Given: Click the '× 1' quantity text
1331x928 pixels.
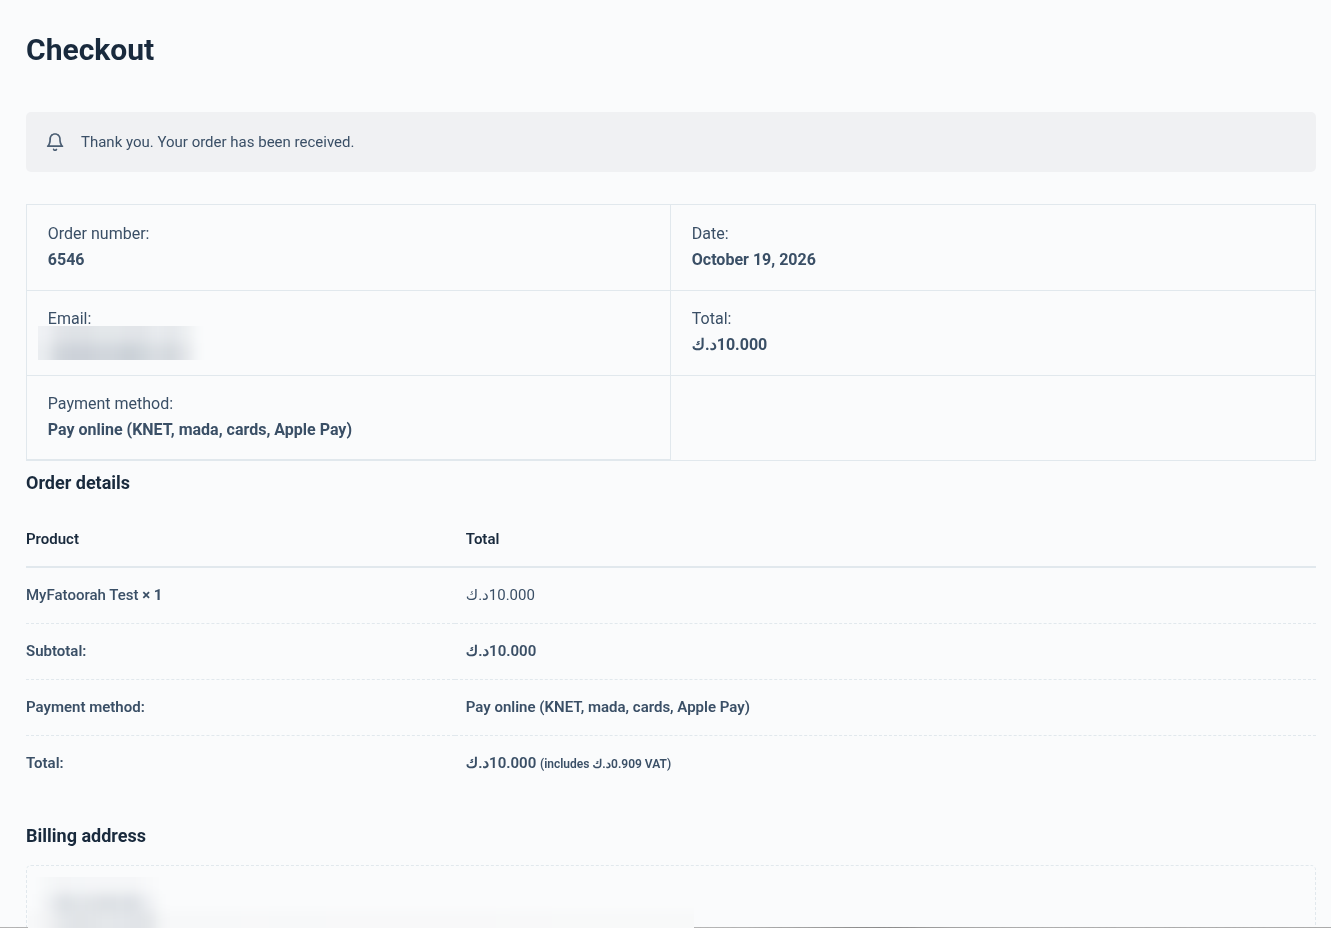Looking at the screenshot, I should 152,595.
